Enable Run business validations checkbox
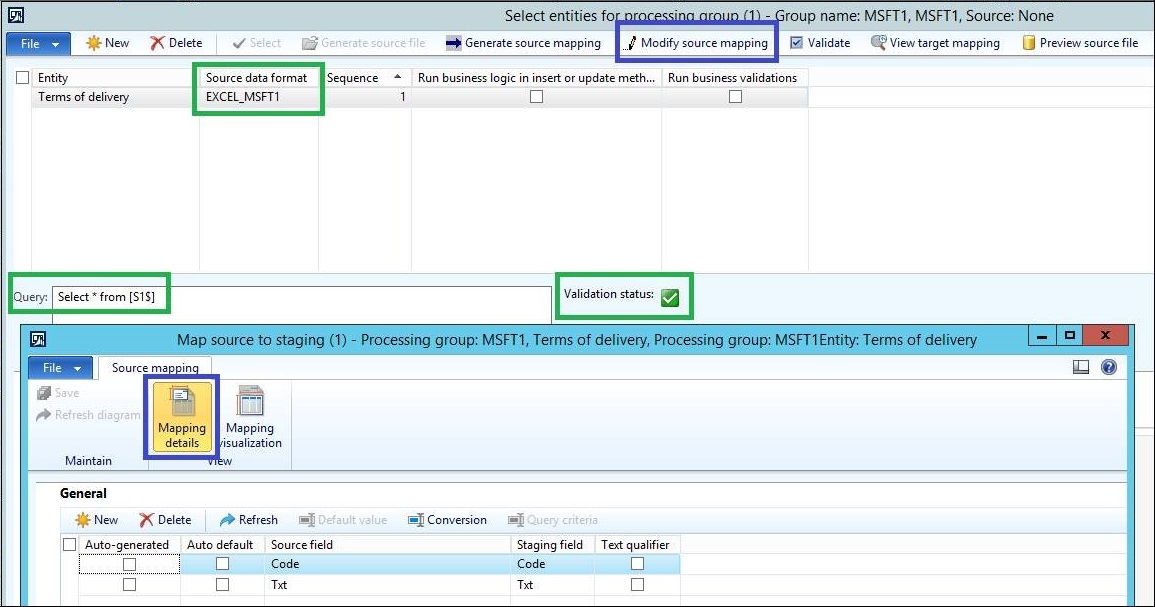Viewport: 1155px width, 607px height. [x=735, y=97]
